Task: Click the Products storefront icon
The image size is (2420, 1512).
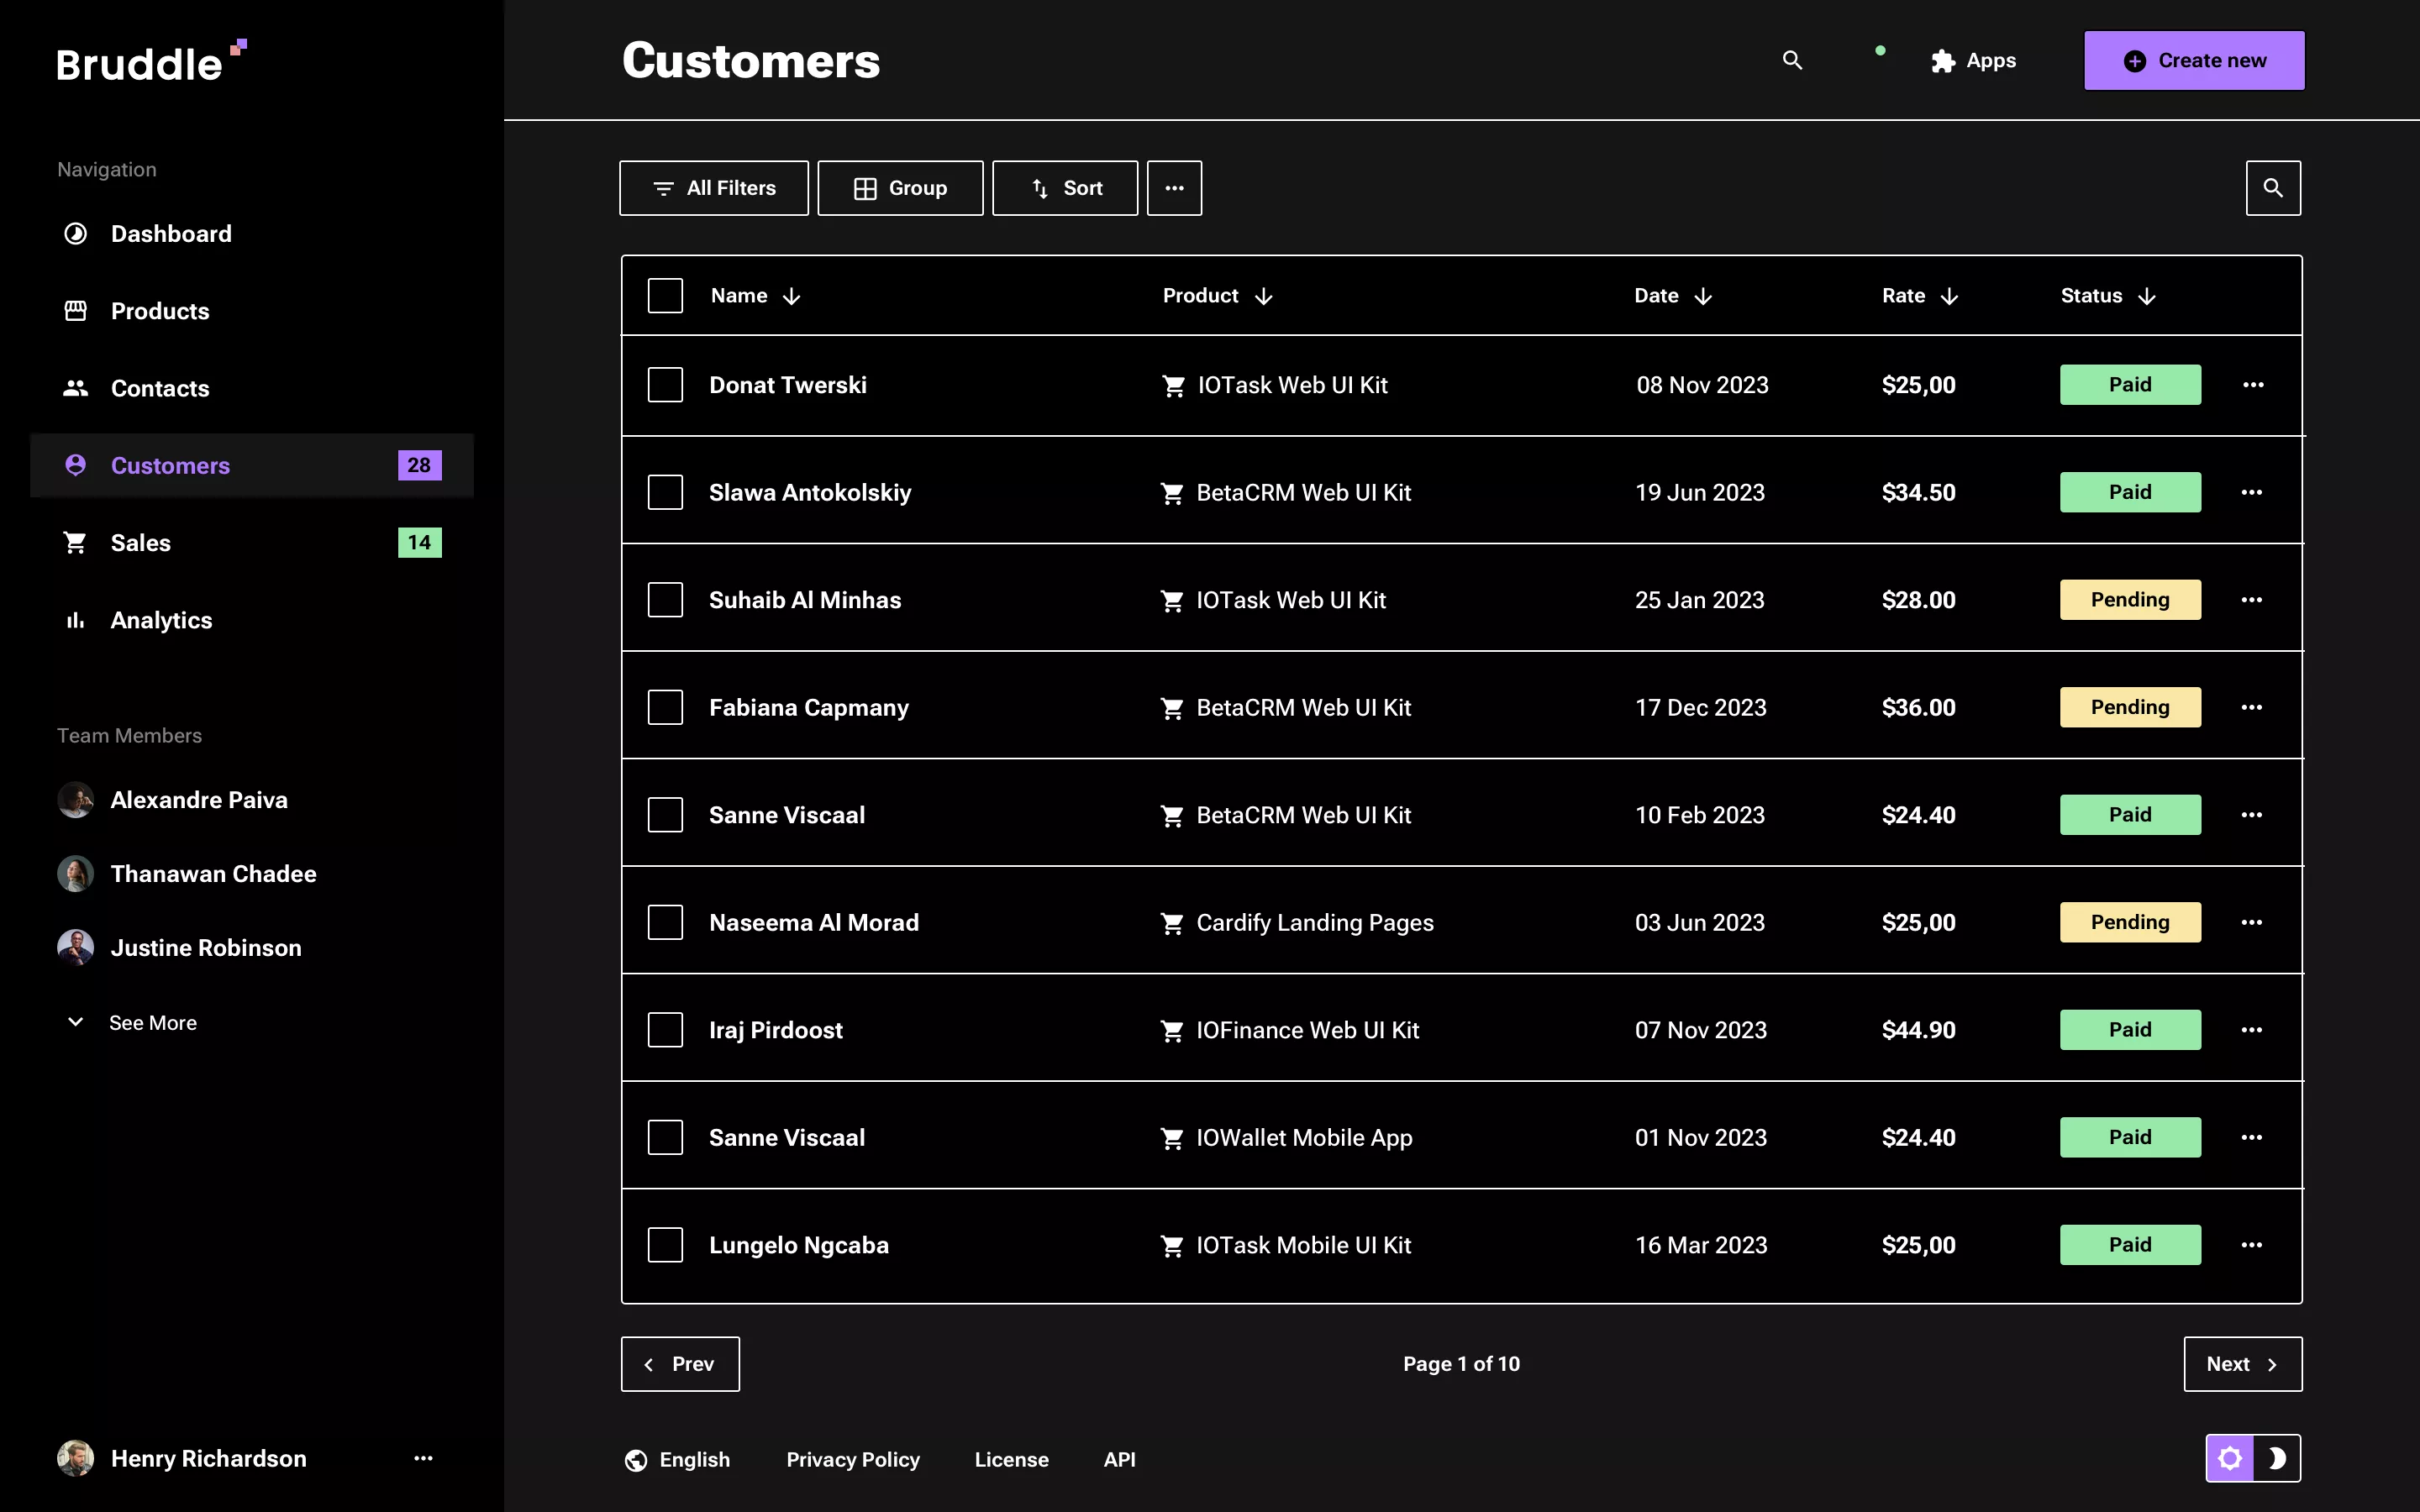Action: coord(75,311)
